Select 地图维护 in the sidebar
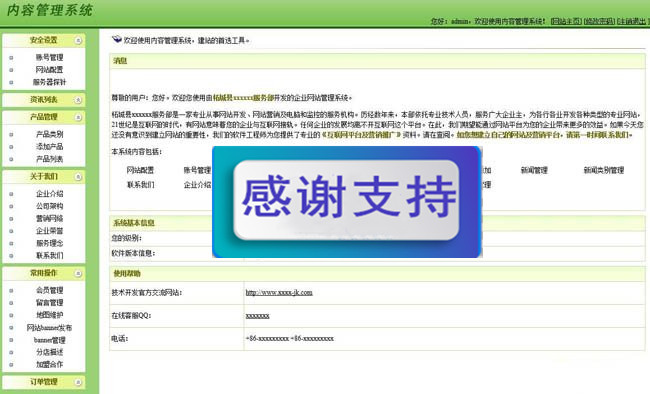The width and height of the screenshot is (650, 394). (x=49, y=315)
